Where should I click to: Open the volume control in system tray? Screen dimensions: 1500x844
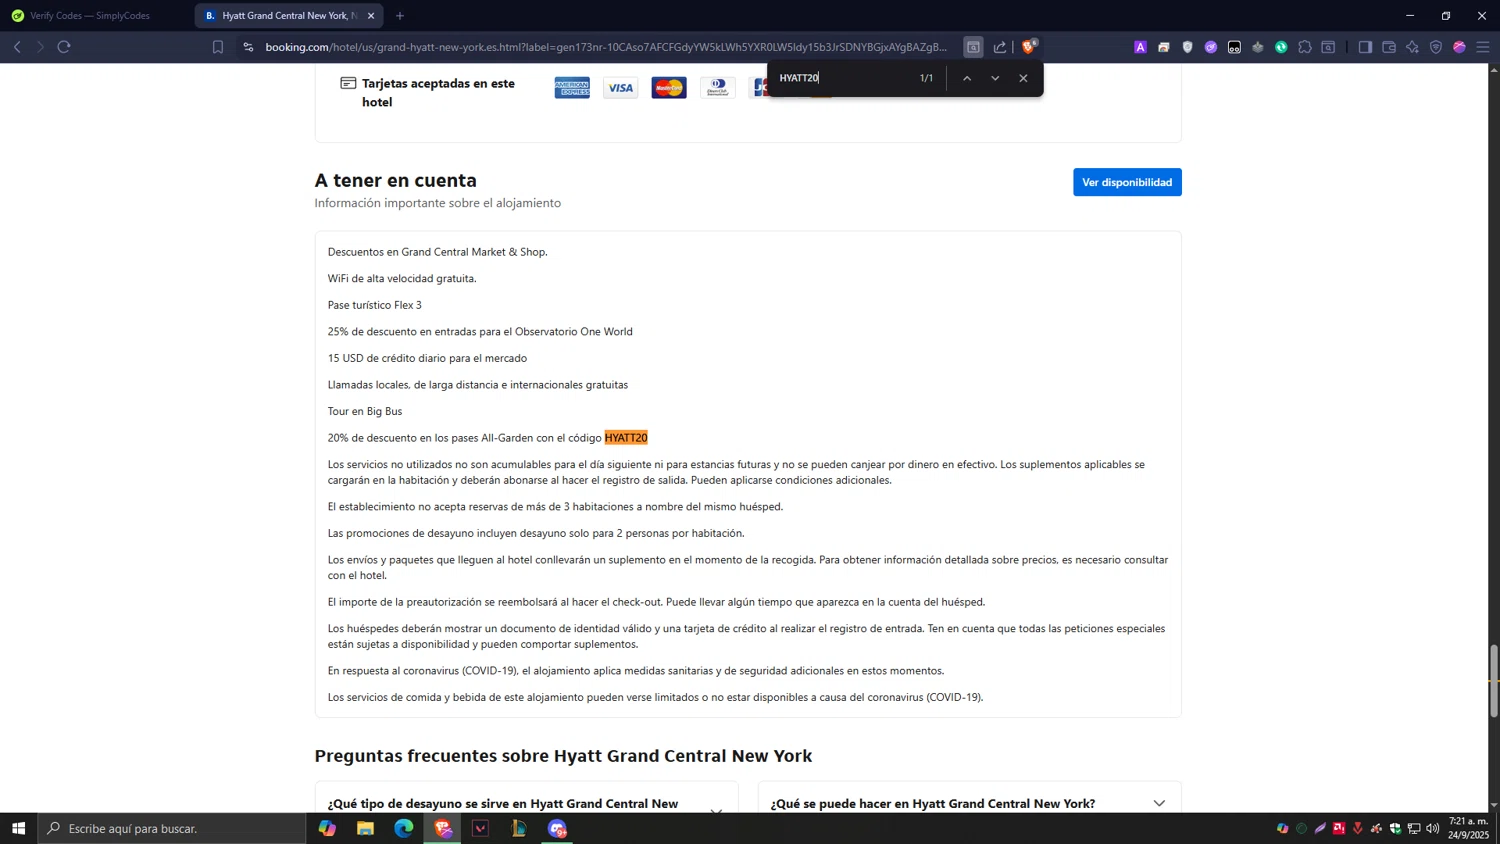pos(1433,828)
